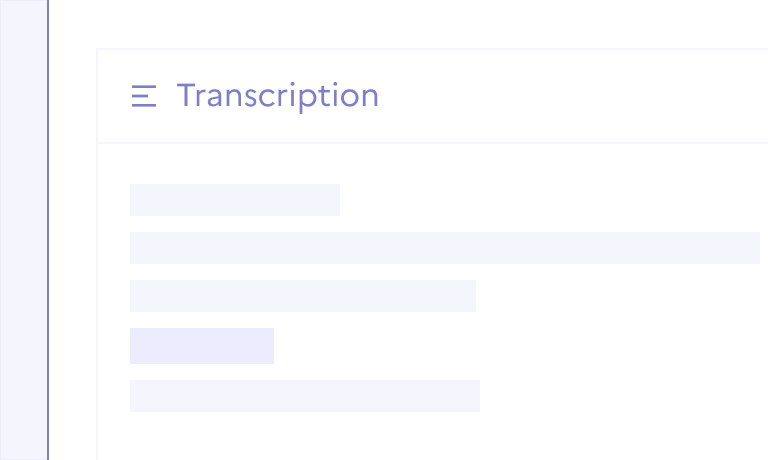This screenshot has height=460, width=768.
Task: Click the highlighted darker transcript line
Action: click(202, 346)
